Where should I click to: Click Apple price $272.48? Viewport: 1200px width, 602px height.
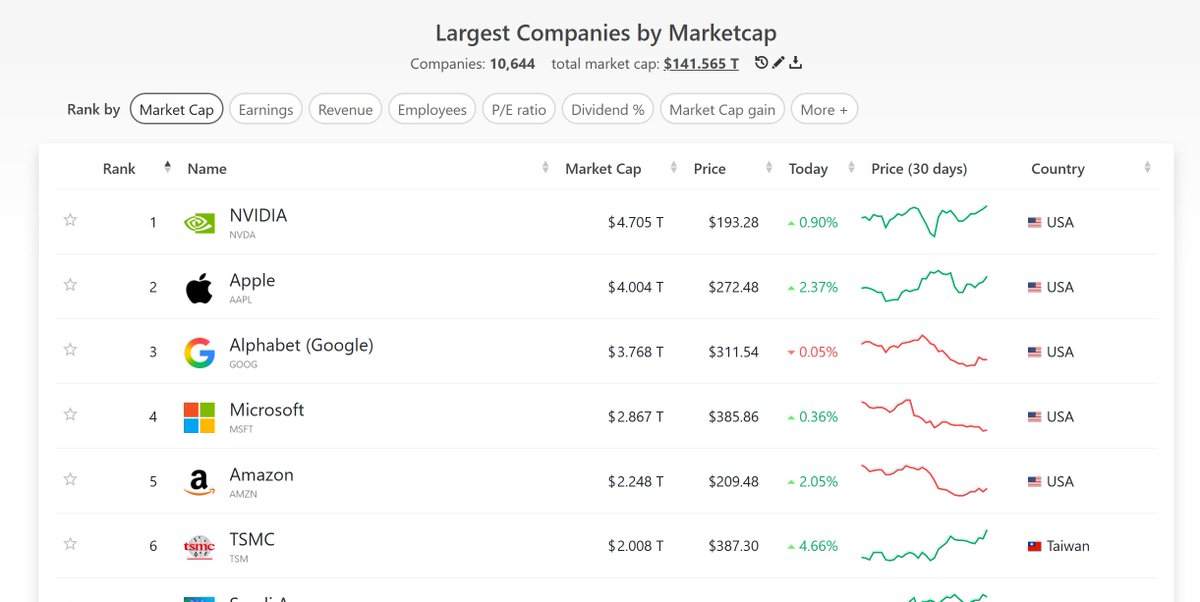[733, 288]
